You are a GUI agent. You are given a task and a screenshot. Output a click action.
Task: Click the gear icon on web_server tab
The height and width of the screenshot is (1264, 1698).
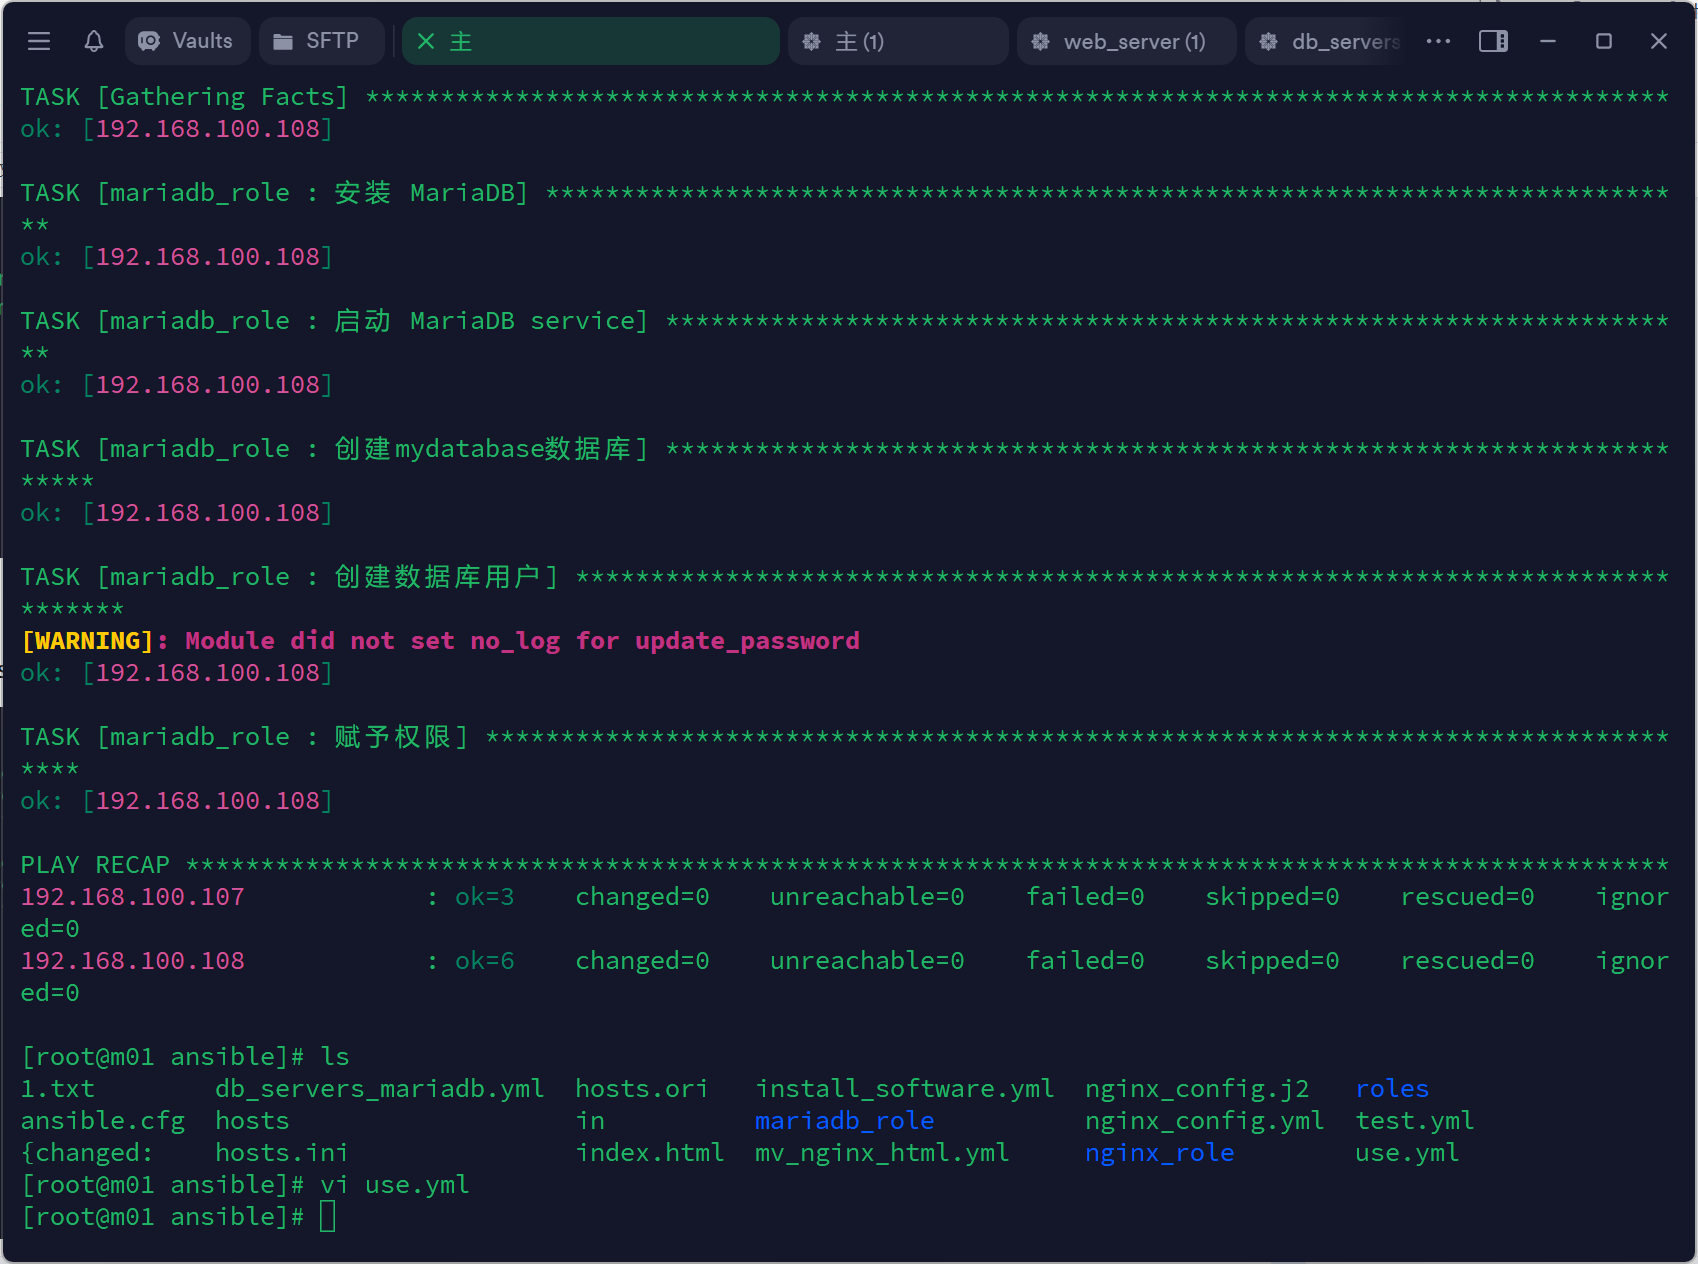tap(1041, 41)
